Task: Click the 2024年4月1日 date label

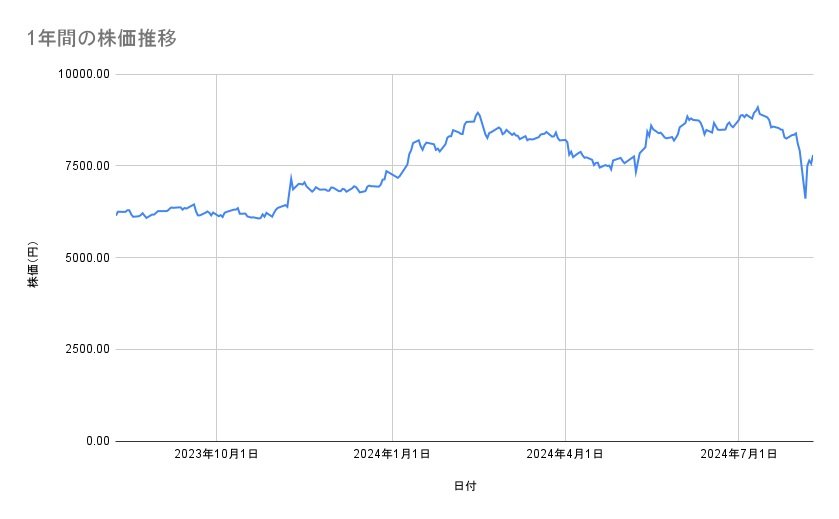Action: click(x=565, y=455)
